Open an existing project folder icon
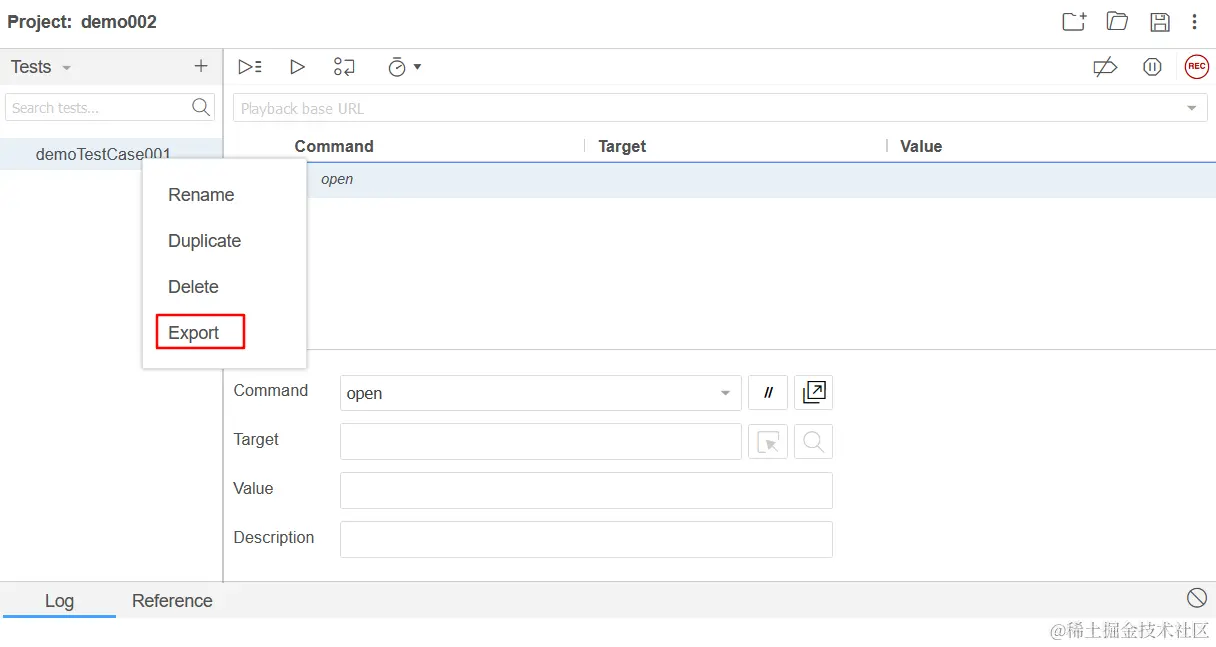The width and height of the screenshot is (1216, 647). [x=1117, y=22]
